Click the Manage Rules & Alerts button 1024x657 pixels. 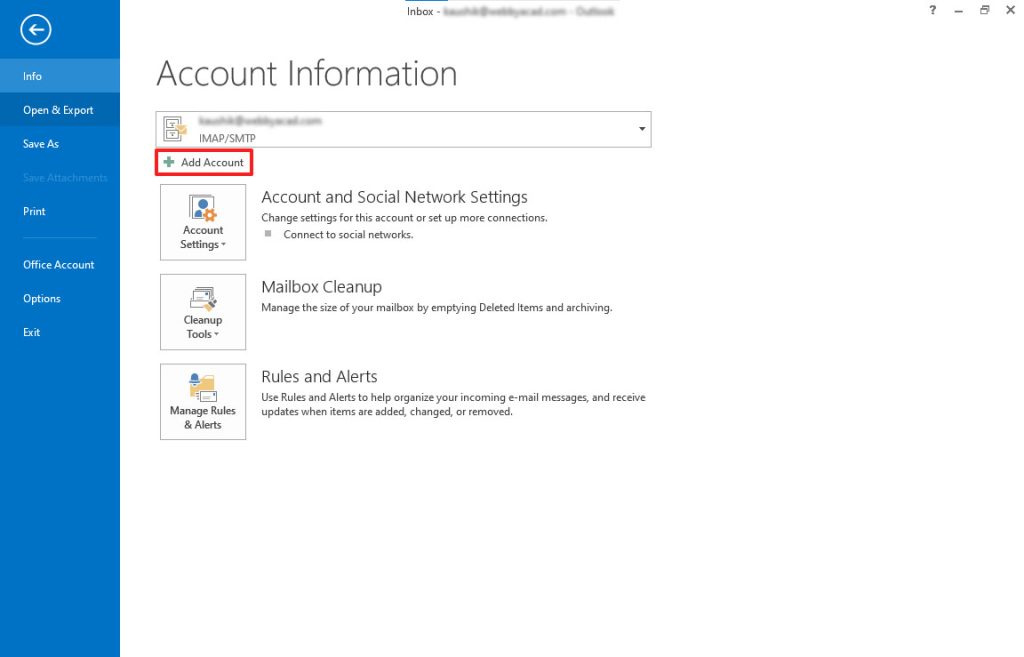click(x=203, y=402)
